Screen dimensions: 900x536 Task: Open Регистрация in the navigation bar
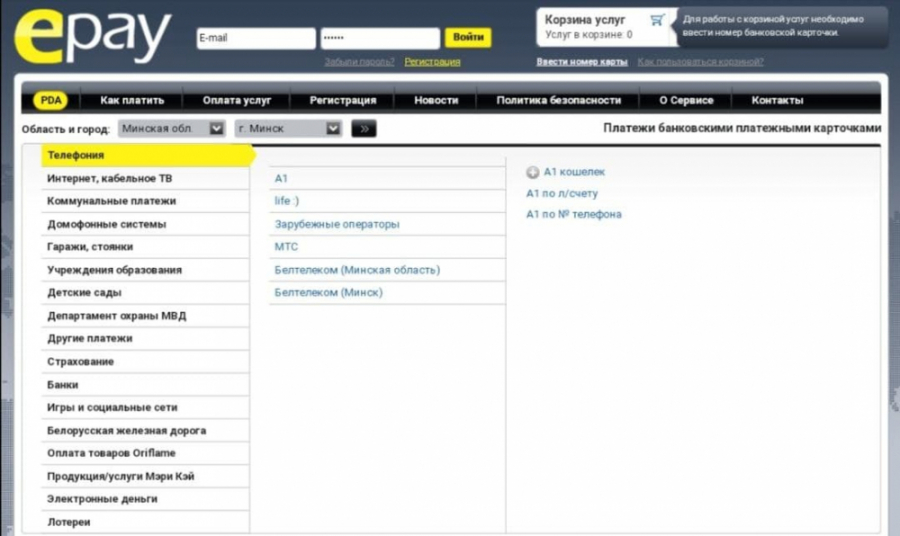(343, 100)
